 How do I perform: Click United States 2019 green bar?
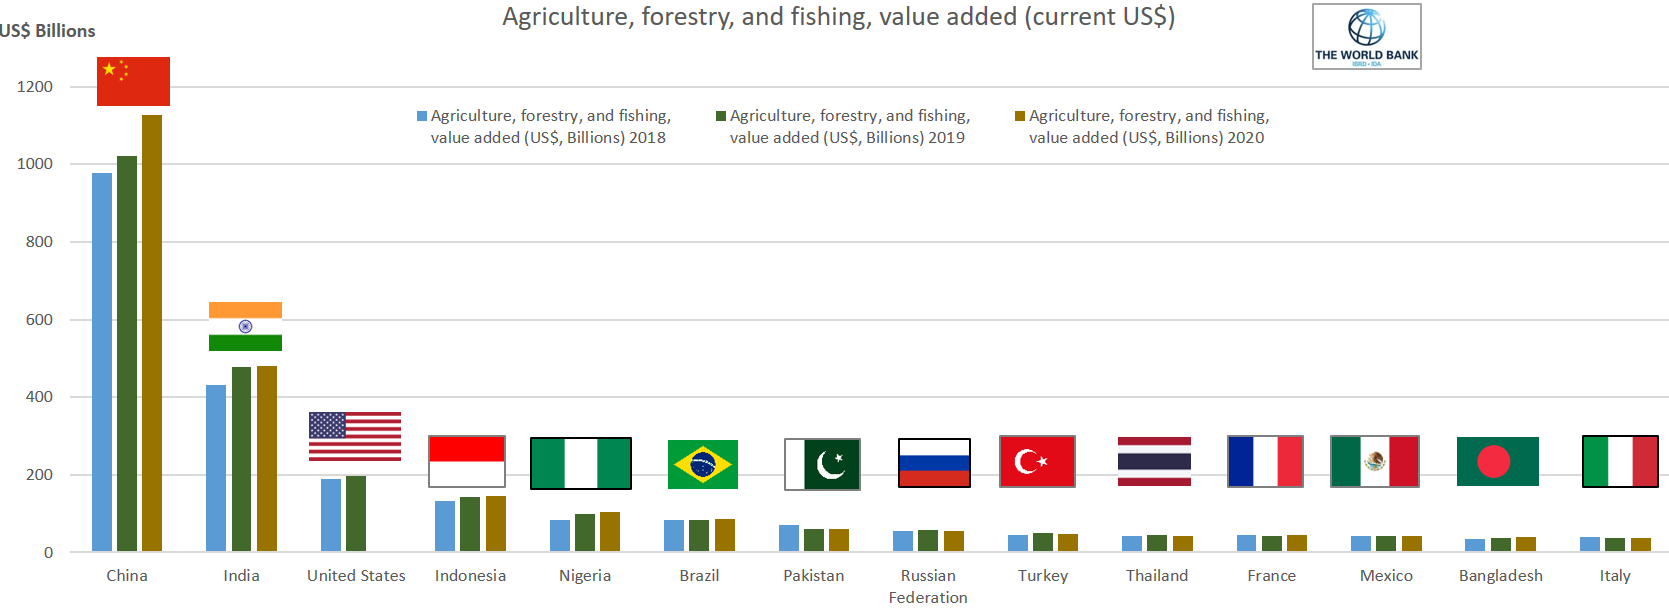point(356,513)
